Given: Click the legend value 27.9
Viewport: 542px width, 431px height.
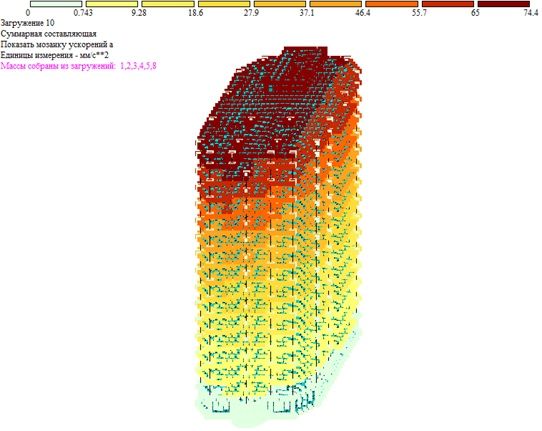Looking at the screenshot, I should [x=251, y=13].
